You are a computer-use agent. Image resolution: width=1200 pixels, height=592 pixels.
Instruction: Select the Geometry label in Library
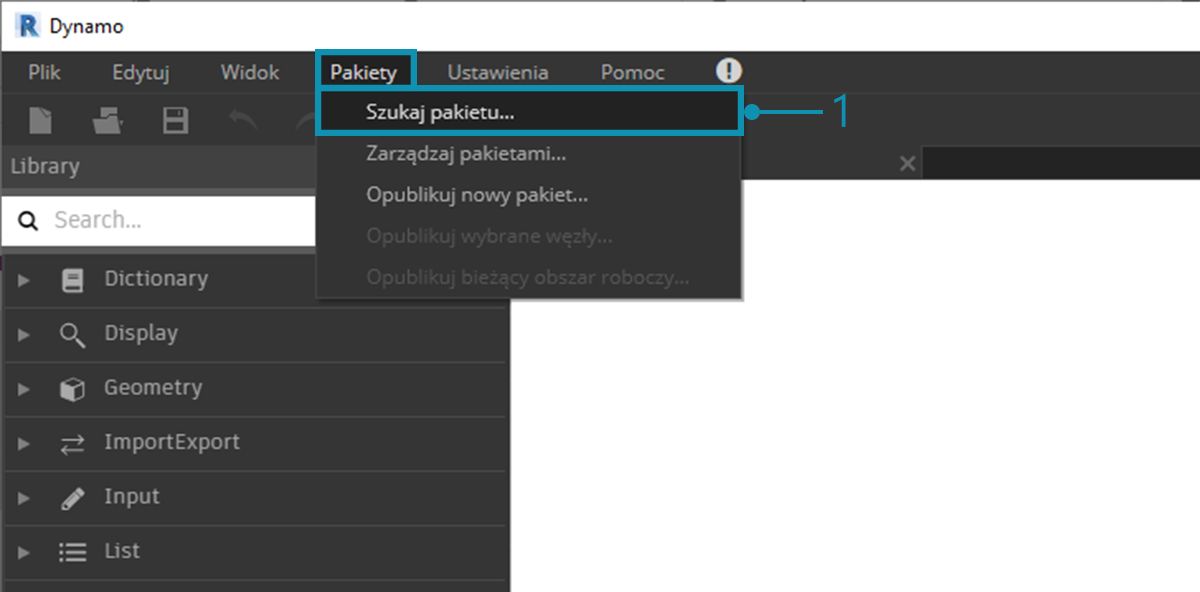(153, 388)
